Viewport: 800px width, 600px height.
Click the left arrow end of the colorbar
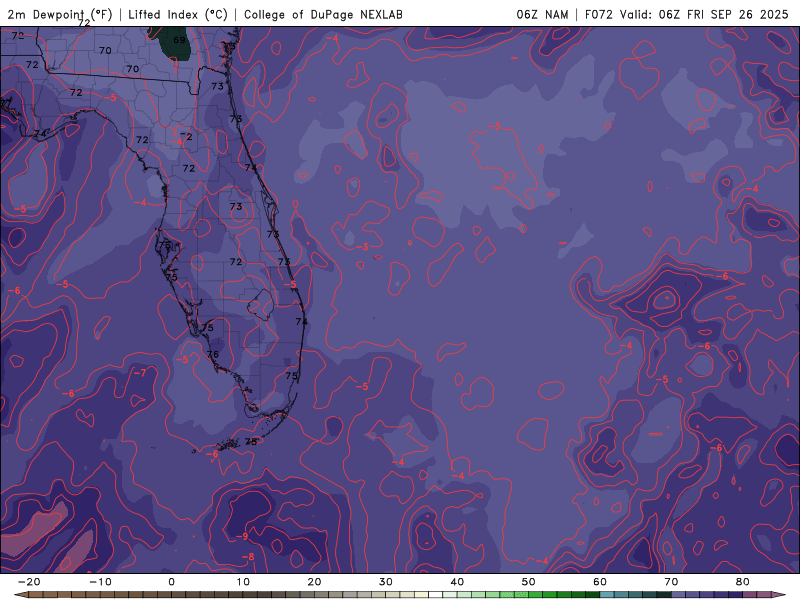pos(20,595)
